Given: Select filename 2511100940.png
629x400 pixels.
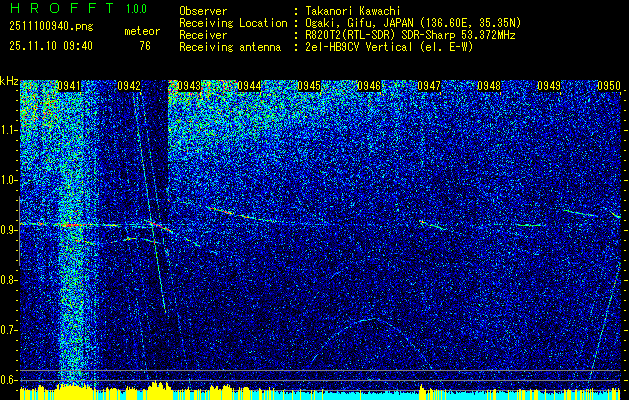Looking at the screenshot, I should click(51, 26).
